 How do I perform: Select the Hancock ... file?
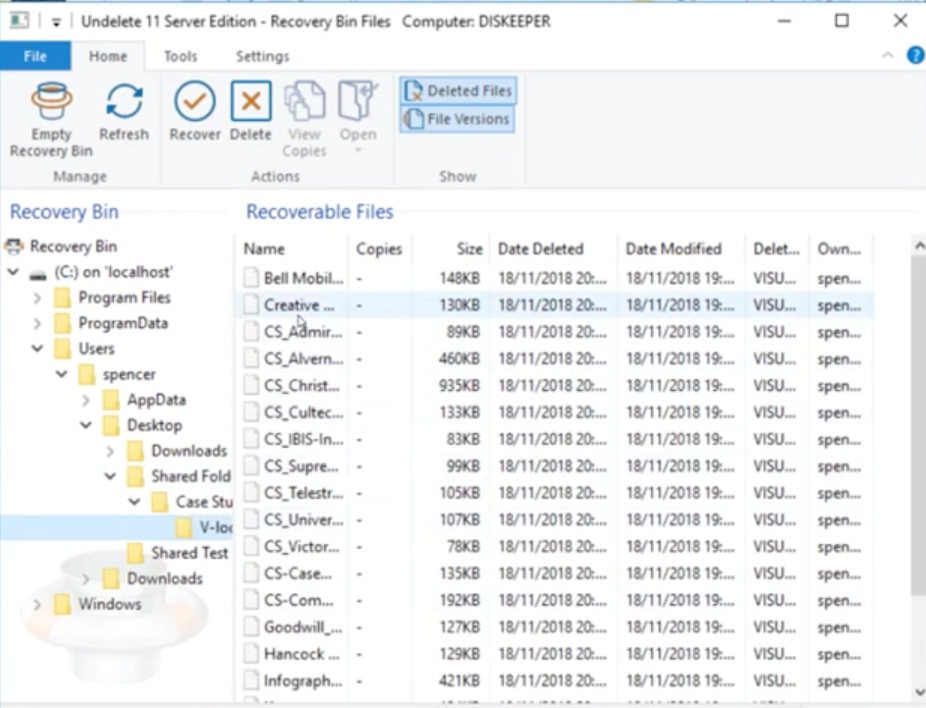(302, 654)
